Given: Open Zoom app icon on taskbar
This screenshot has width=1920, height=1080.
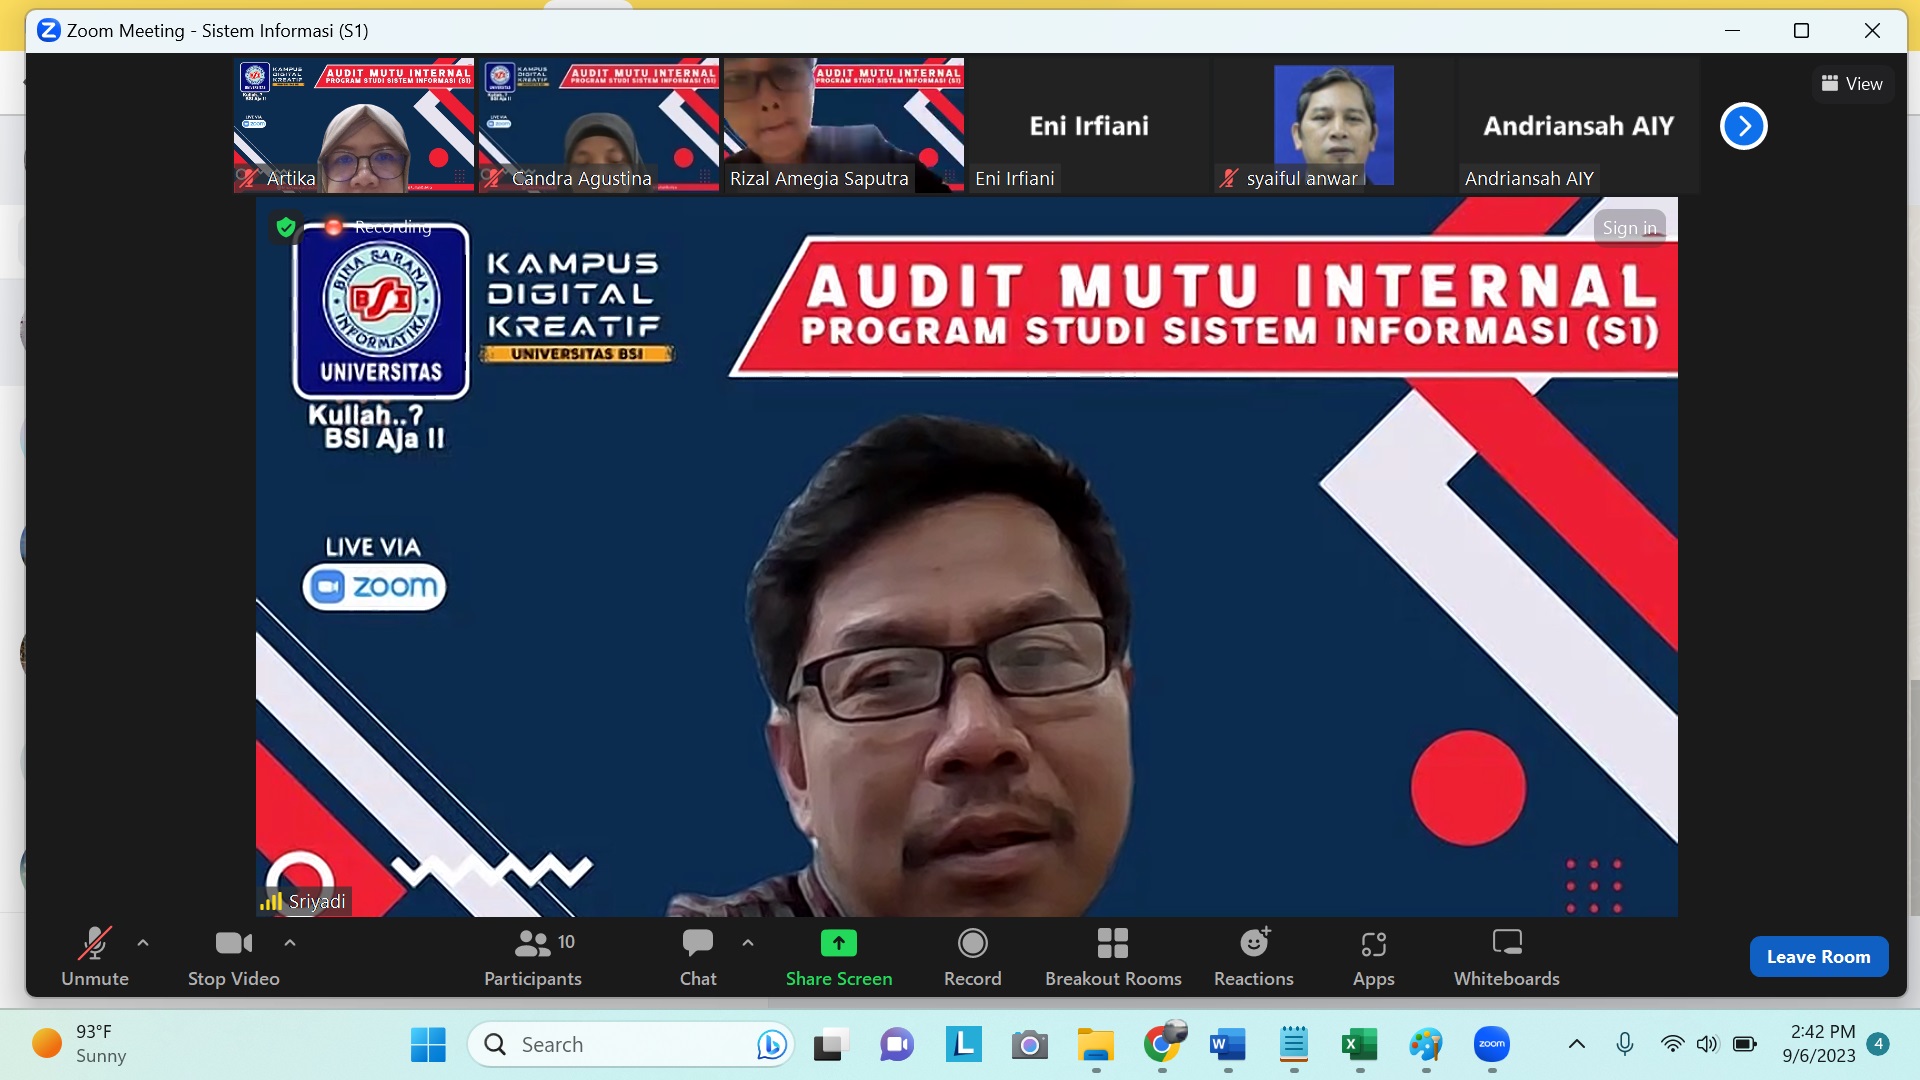Looking at the screenshot, I should click(x=1492, y=1044).
